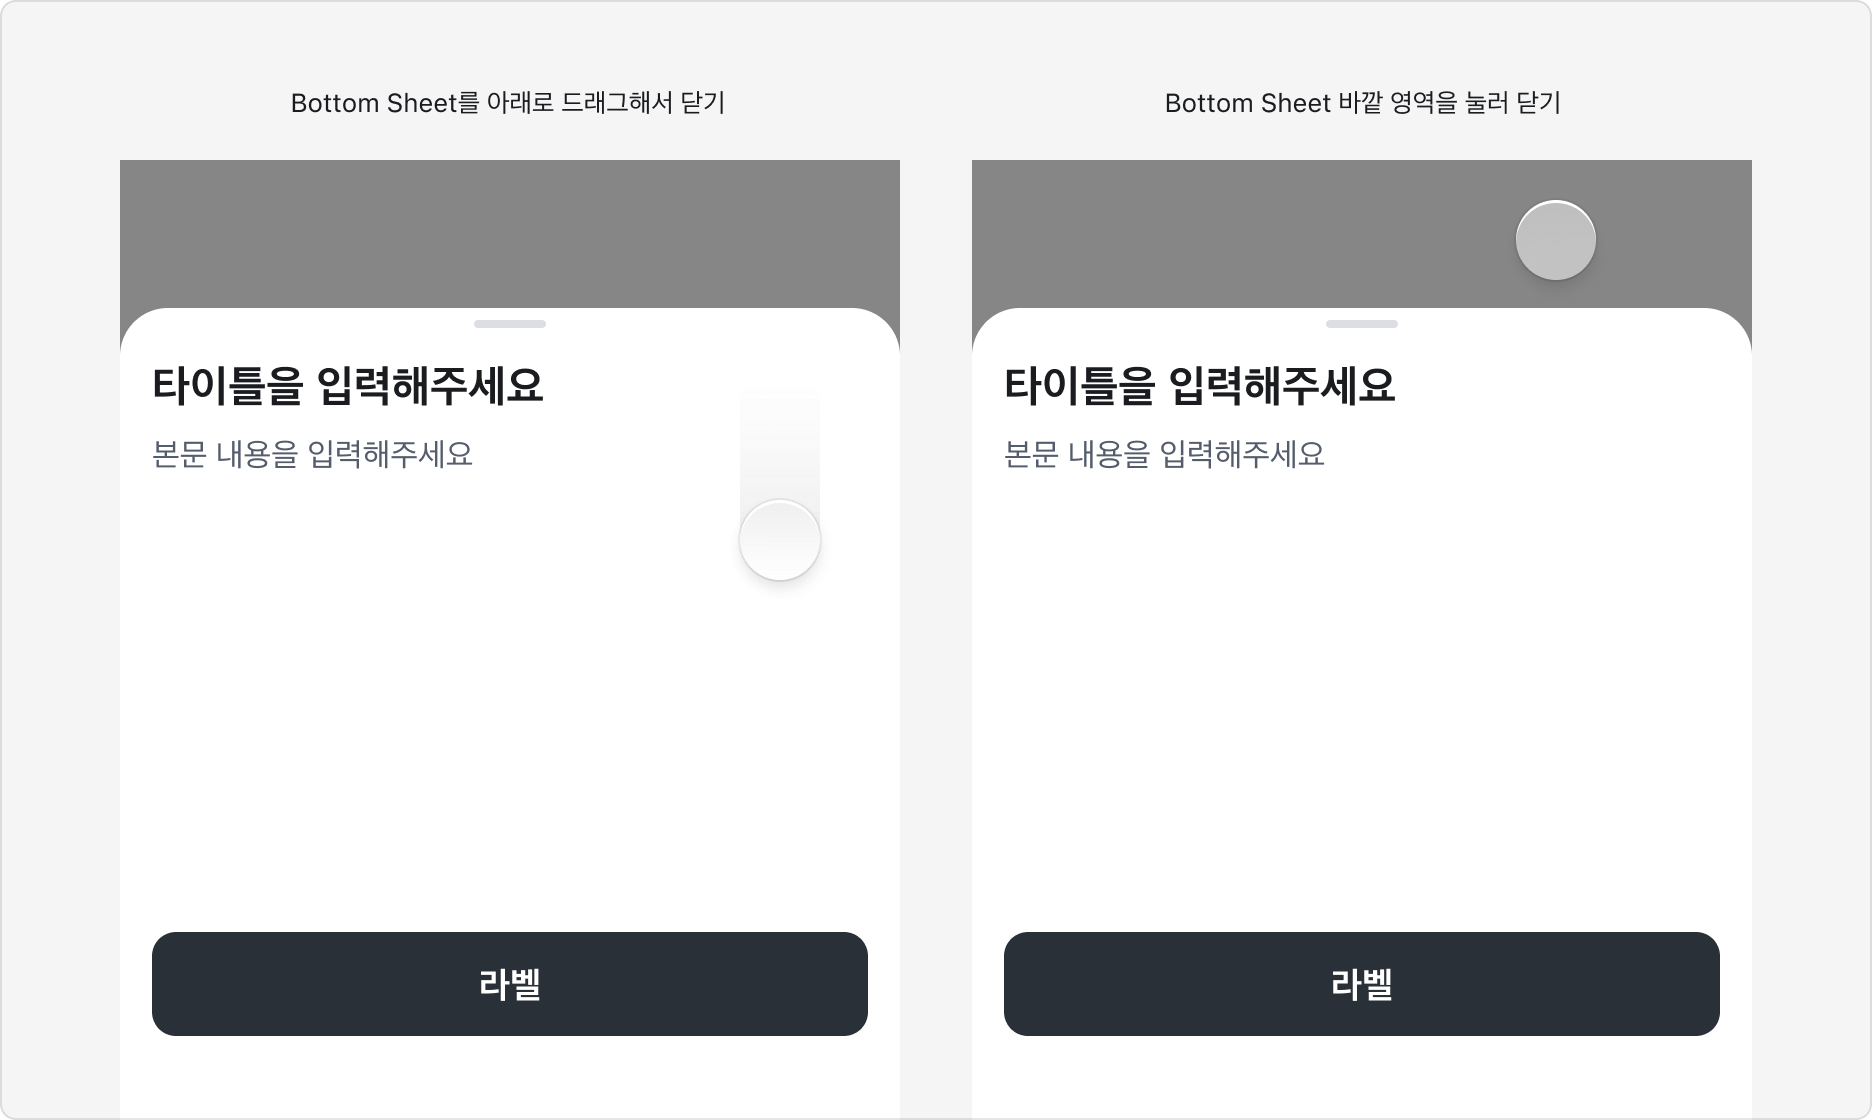Click the gray touch indicator circle on right backdrop
The width and height of the screenshot is (1872, 1120).
tap(1555, 240)
